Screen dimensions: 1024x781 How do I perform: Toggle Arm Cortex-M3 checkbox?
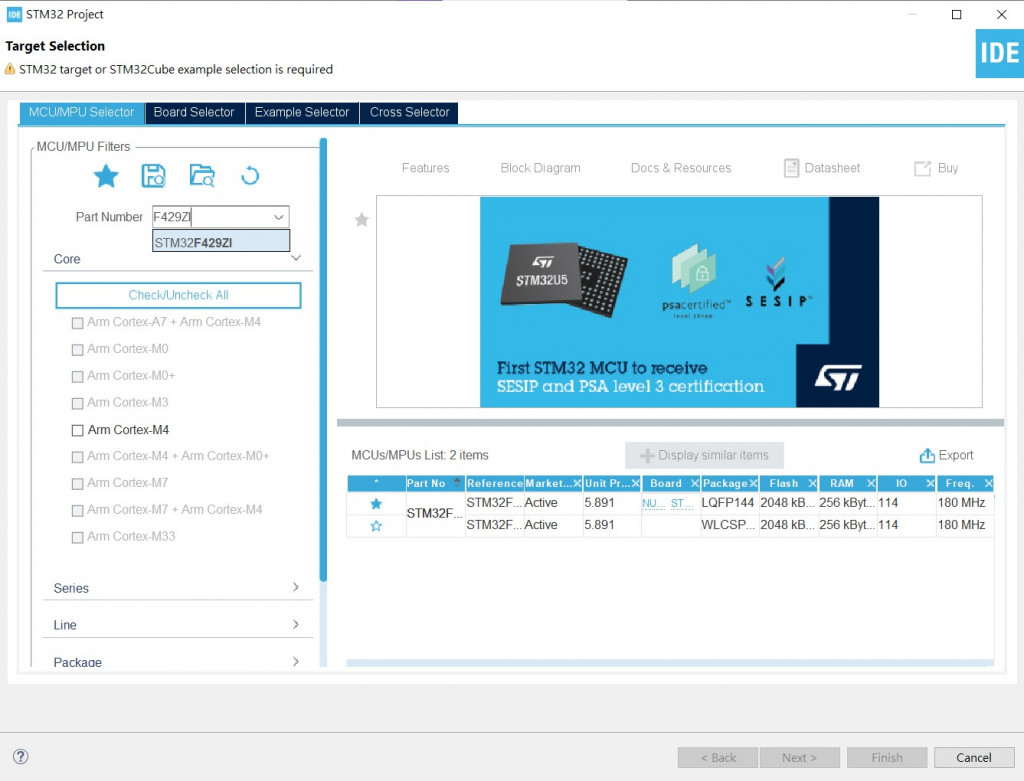click(x=77, y=403)
